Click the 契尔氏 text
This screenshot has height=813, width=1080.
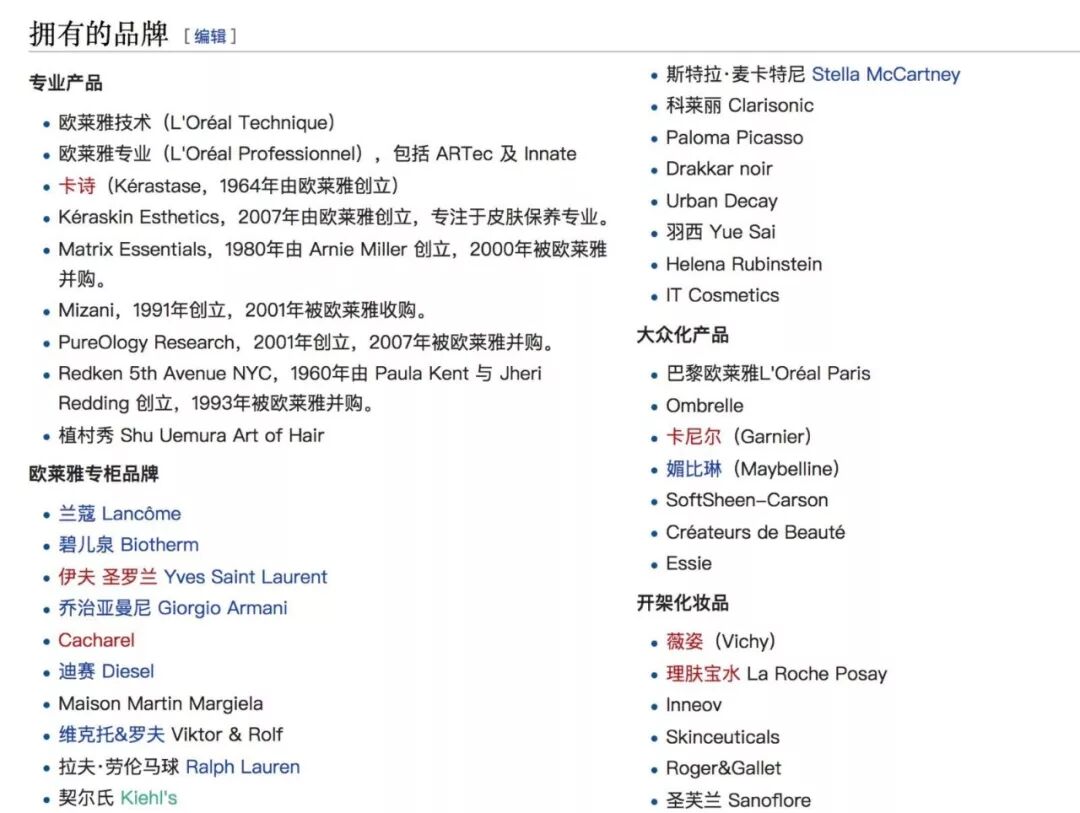tap(86, 797)
